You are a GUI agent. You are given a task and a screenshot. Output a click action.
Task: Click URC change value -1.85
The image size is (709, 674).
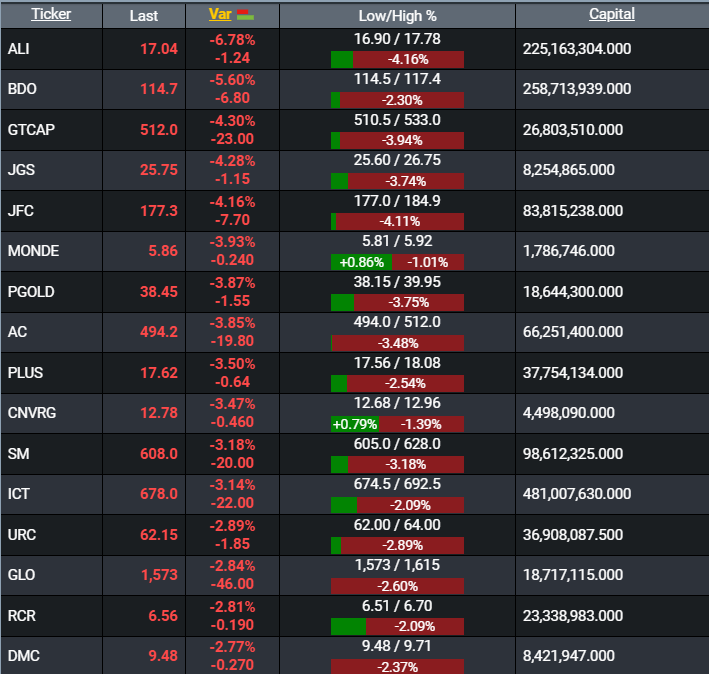(232, 543)
